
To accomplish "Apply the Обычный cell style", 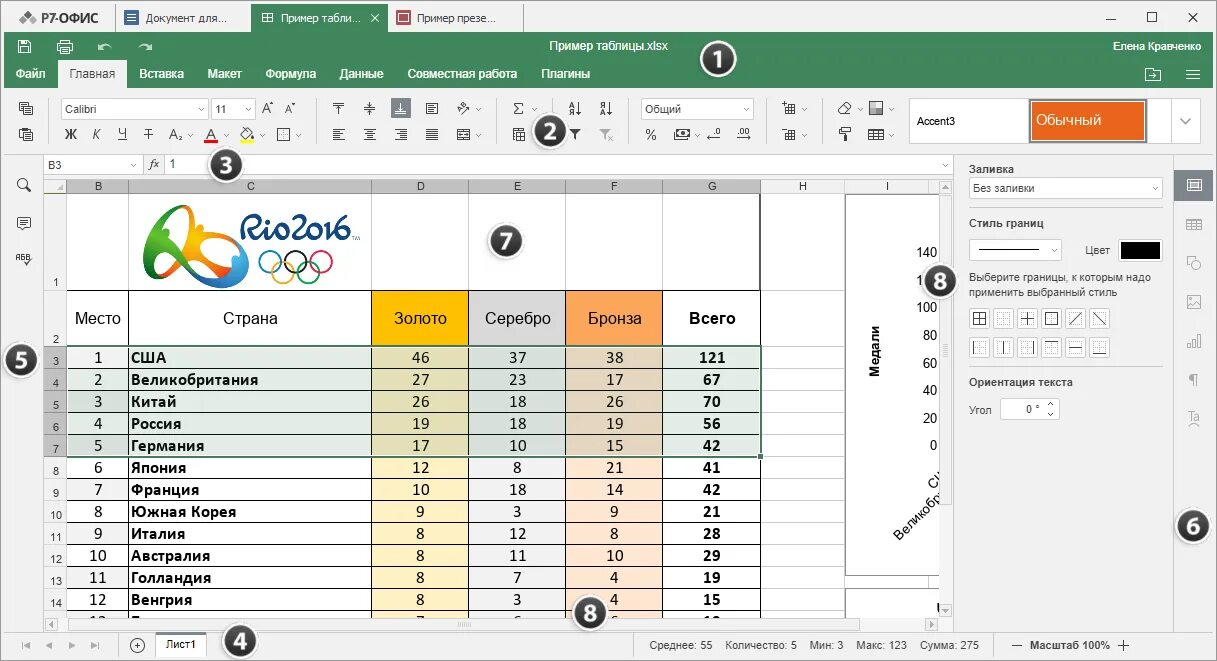I will (x=1087, y=121).
